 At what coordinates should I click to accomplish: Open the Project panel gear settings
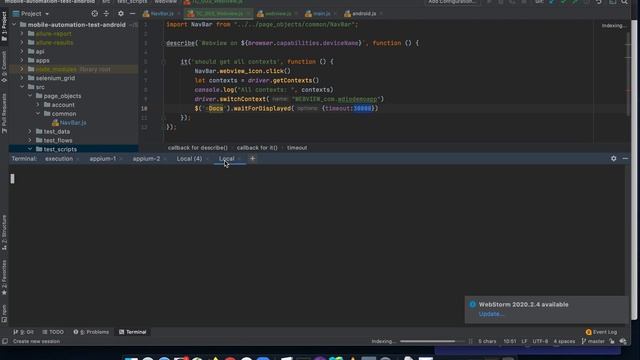pos(121,13)
